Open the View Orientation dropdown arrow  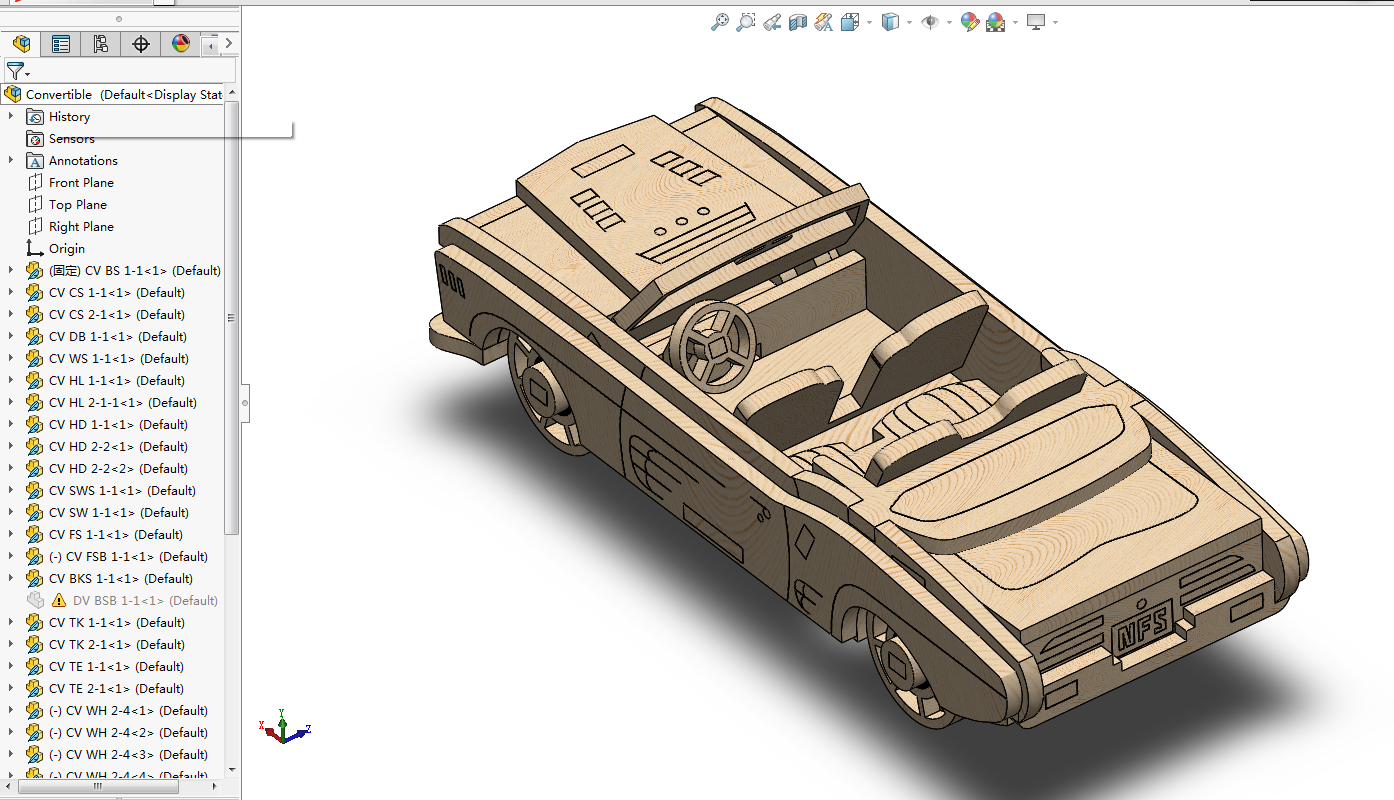tap(869, 22)
